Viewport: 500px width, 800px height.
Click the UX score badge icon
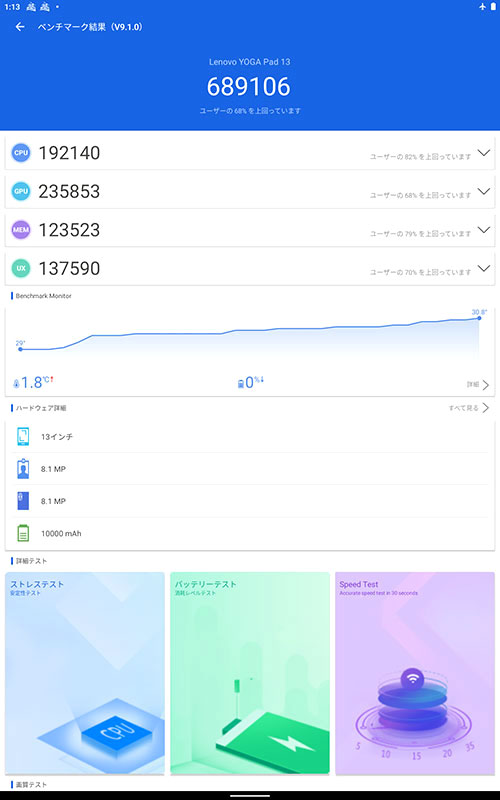tap(21, 268)
